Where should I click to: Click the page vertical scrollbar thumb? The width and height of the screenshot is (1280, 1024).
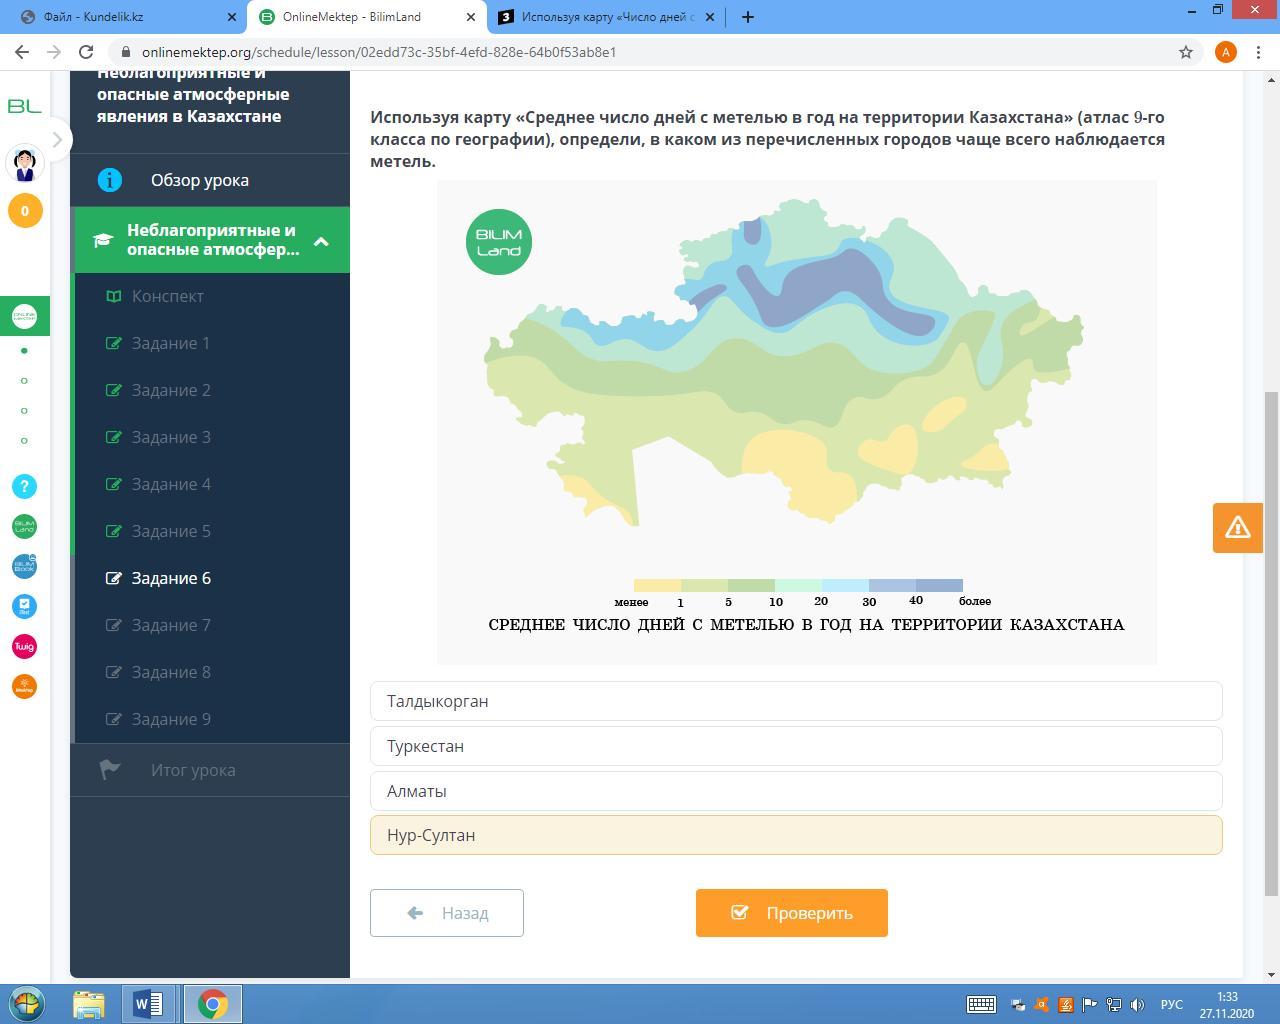coord(1271,640)
